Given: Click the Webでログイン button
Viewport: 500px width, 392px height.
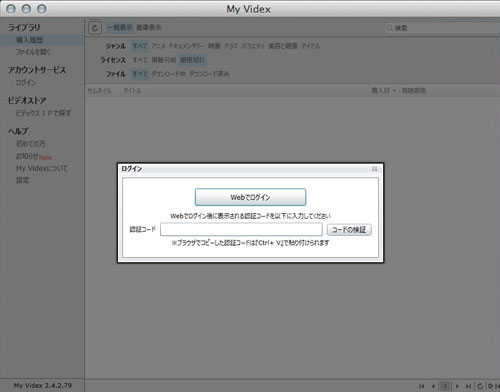Looking at the screenshot, I should (250, 197).
